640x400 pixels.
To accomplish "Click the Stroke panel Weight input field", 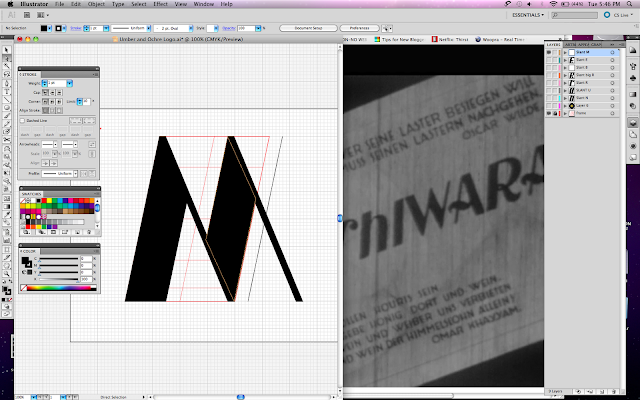I will point(57,83).
